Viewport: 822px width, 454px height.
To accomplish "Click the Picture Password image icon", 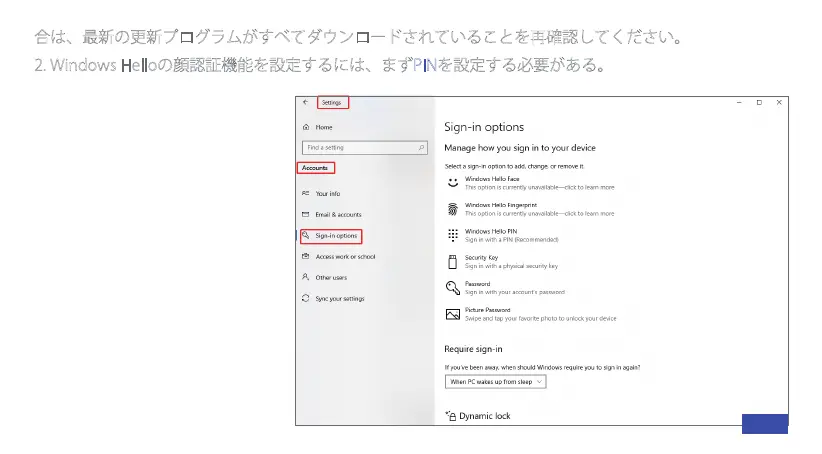I will [453, 314].
